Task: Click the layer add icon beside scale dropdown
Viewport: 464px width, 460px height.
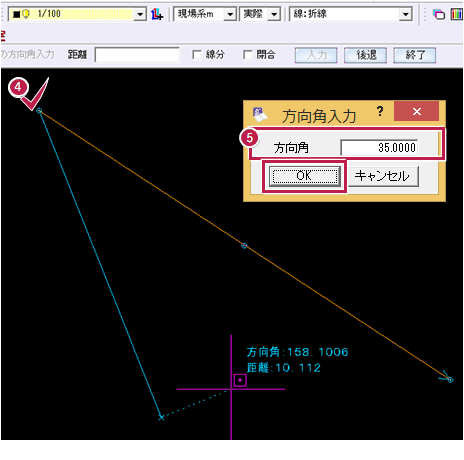Action: 157,14
